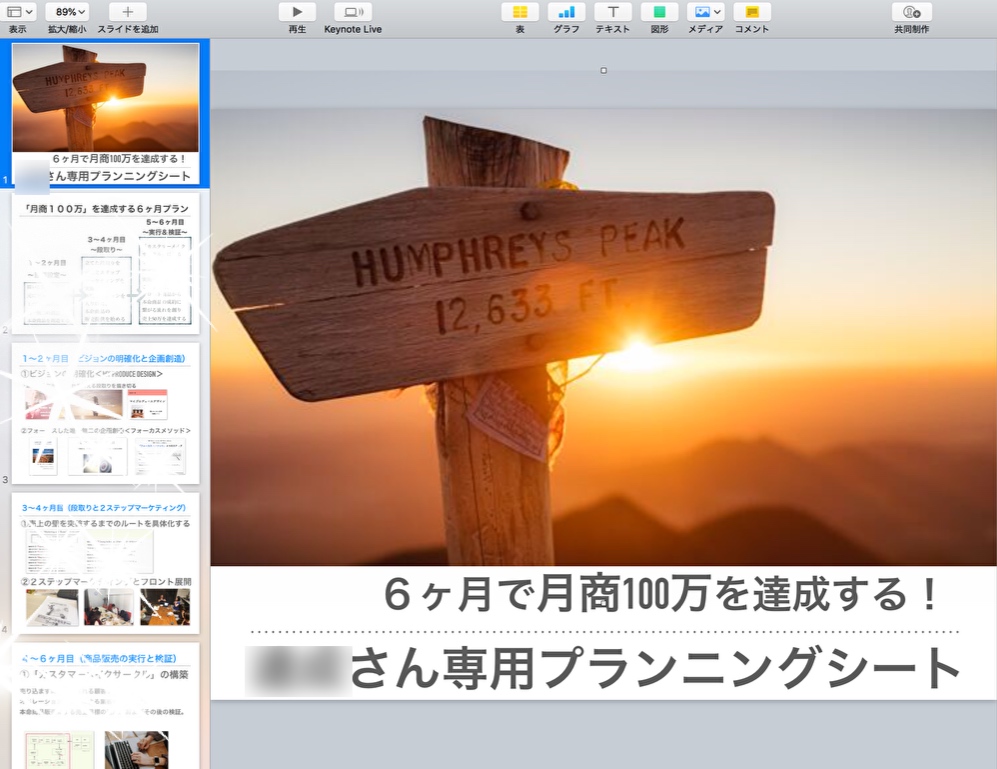Insert a table using the 表 icon
The image size is (997, 769).
[520, 12]
